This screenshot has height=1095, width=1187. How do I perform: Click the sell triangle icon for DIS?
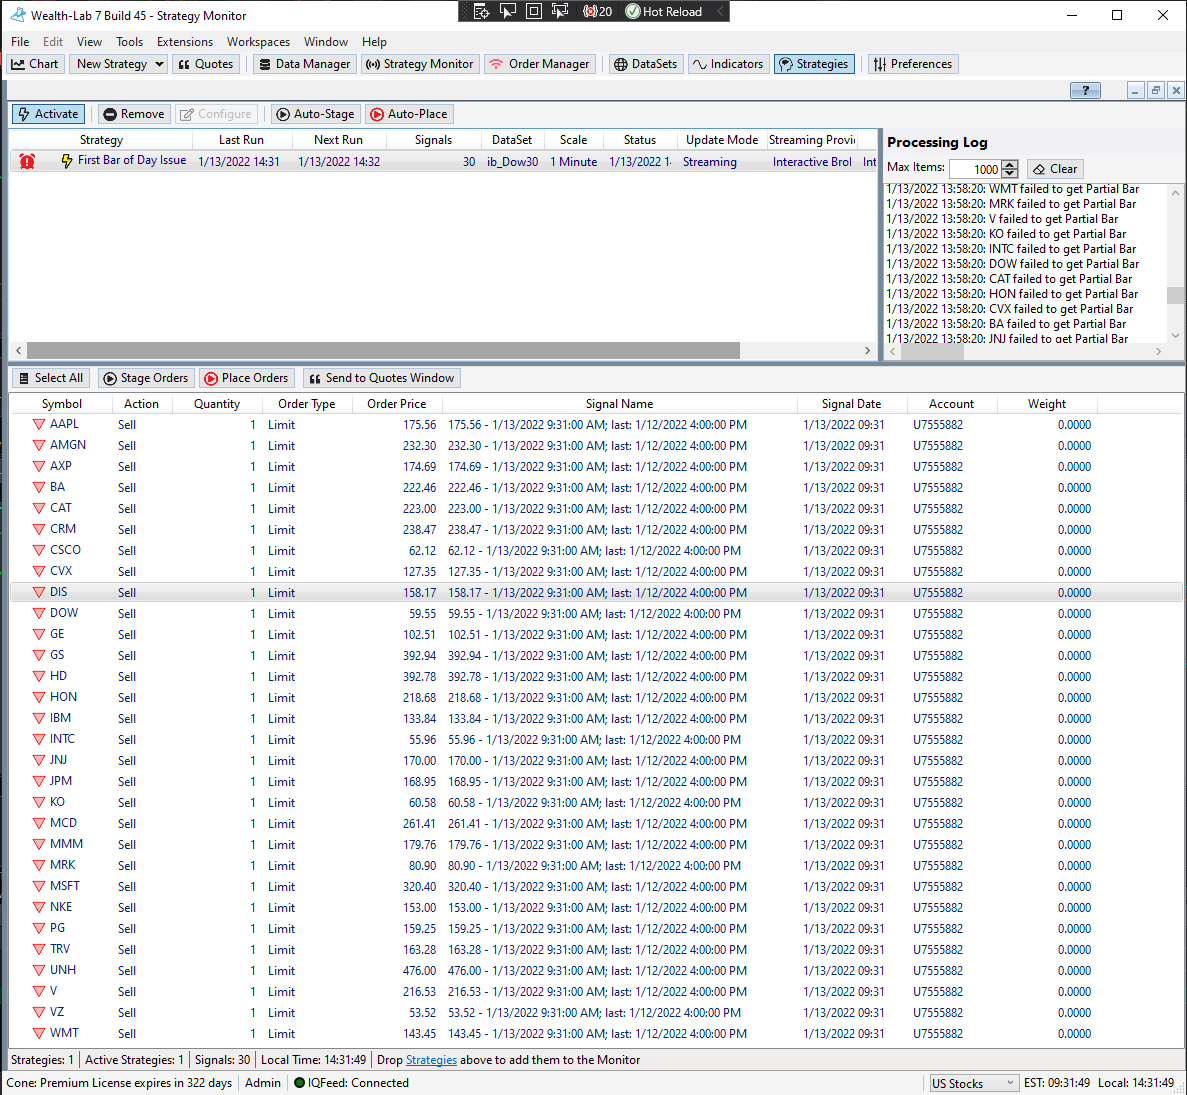pos(39,592)
